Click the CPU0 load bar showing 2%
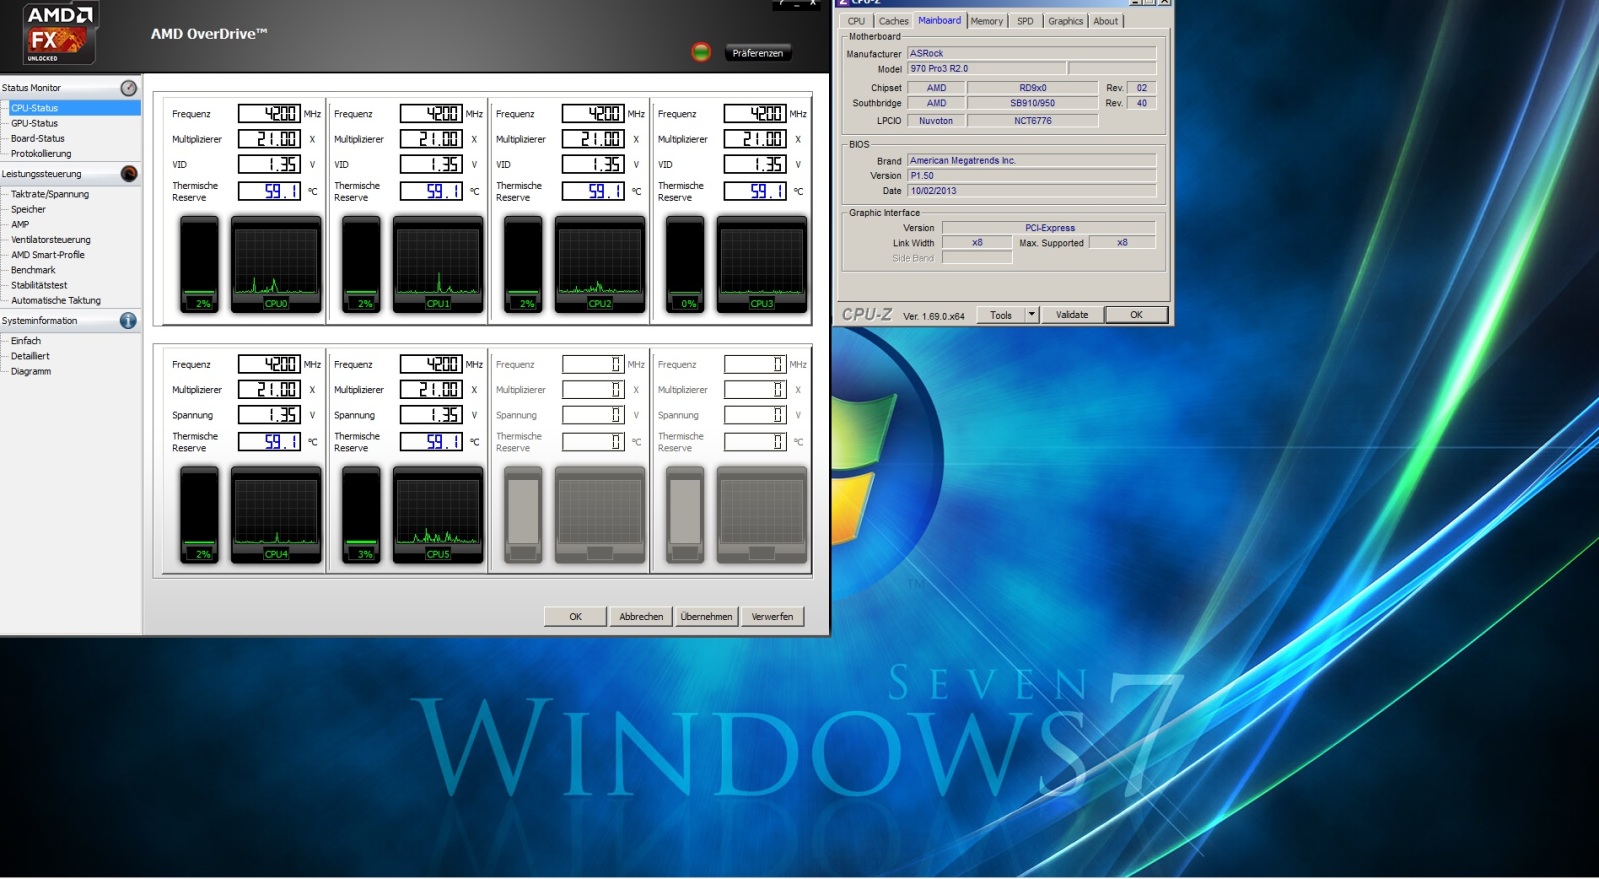The image size is (1599, 879). (x=199, y=265)
